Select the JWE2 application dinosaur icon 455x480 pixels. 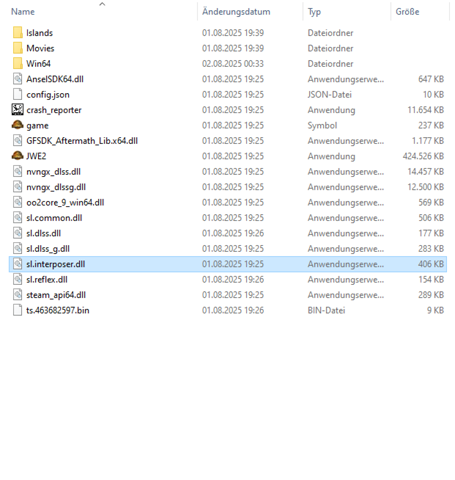pos(18,156)
